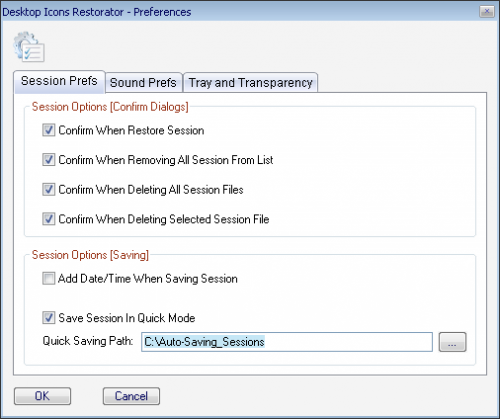Open folder browser with the ellipsis button
Screen dimensions: 500x419
point(452,342)
